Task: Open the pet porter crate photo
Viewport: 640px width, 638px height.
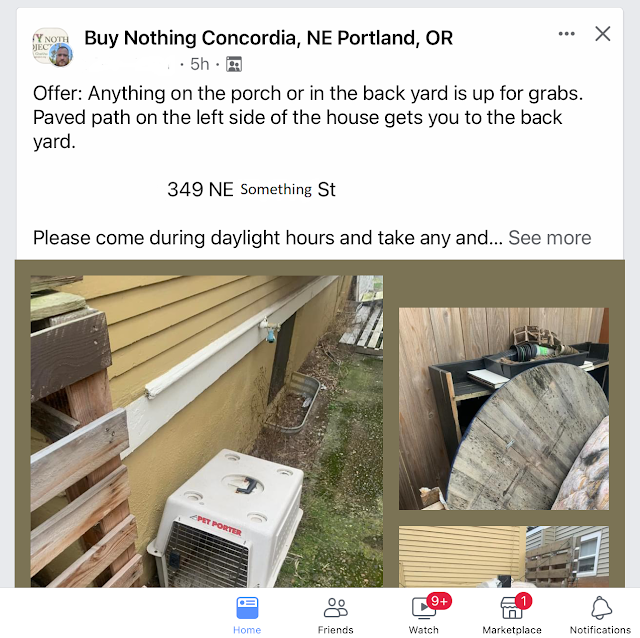Action: click(207, 431)
